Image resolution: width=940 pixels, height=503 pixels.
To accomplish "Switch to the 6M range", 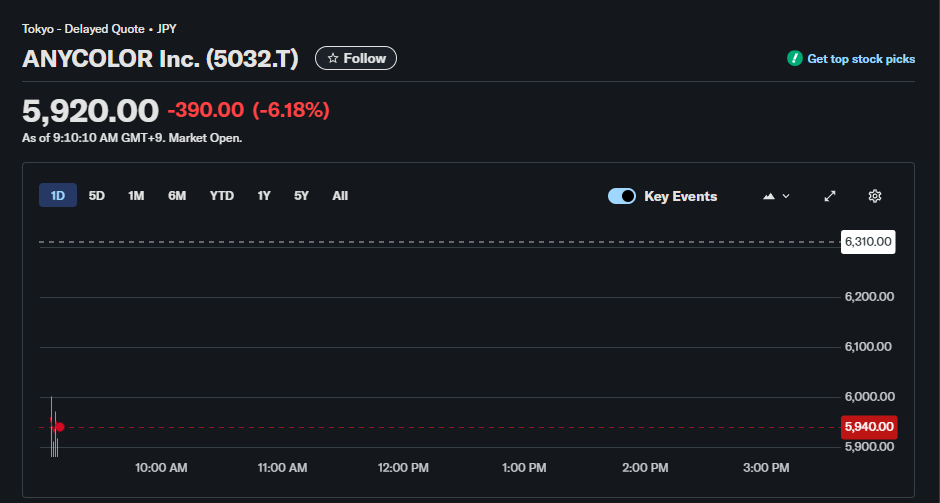I will (177, 195).
